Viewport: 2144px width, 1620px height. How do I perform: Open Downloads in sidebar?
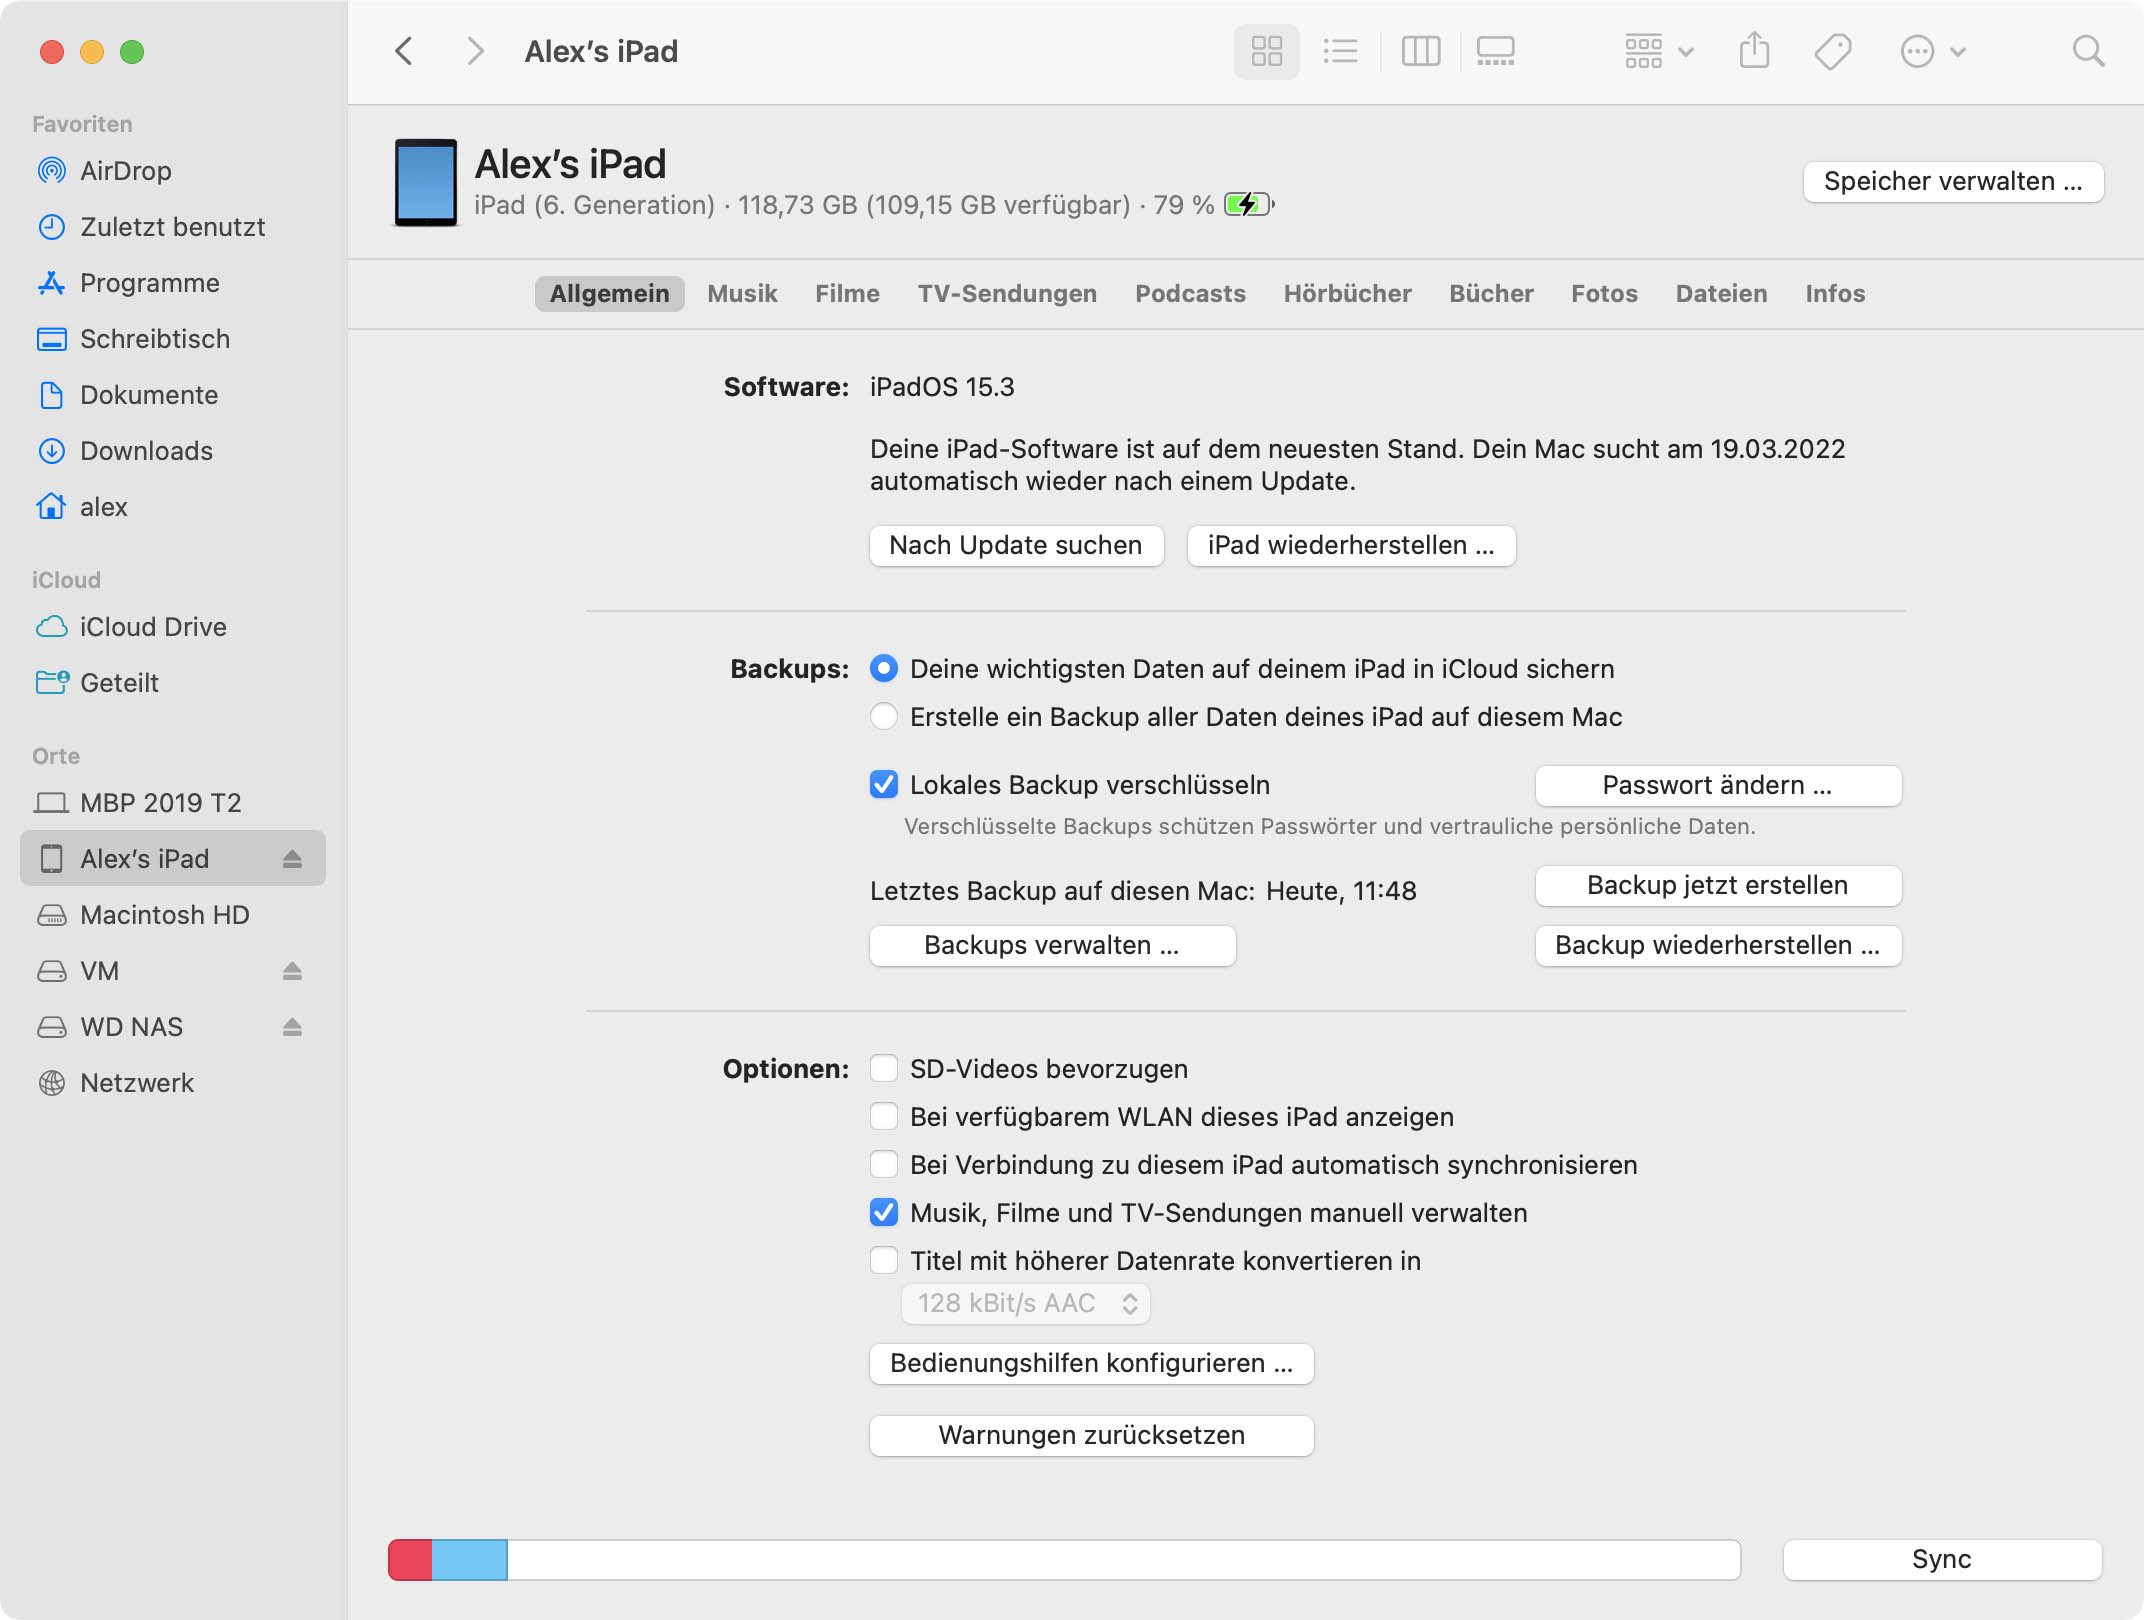click(173, 451)
